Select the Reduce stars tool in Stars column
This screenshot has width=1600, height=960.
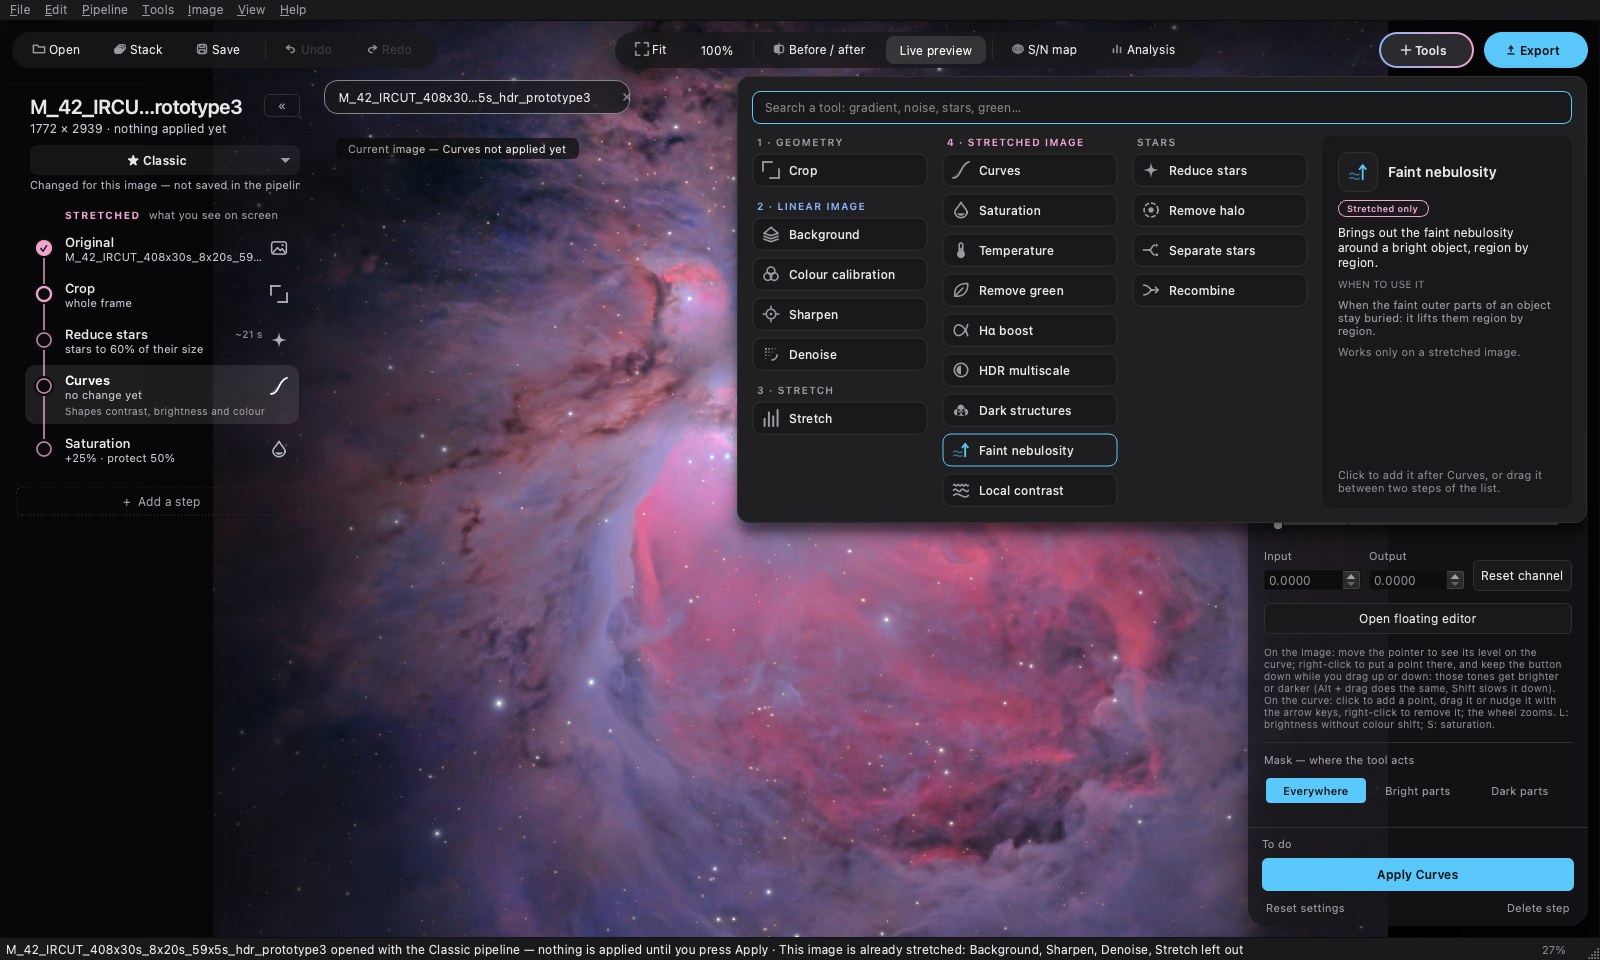[1219, 170]
